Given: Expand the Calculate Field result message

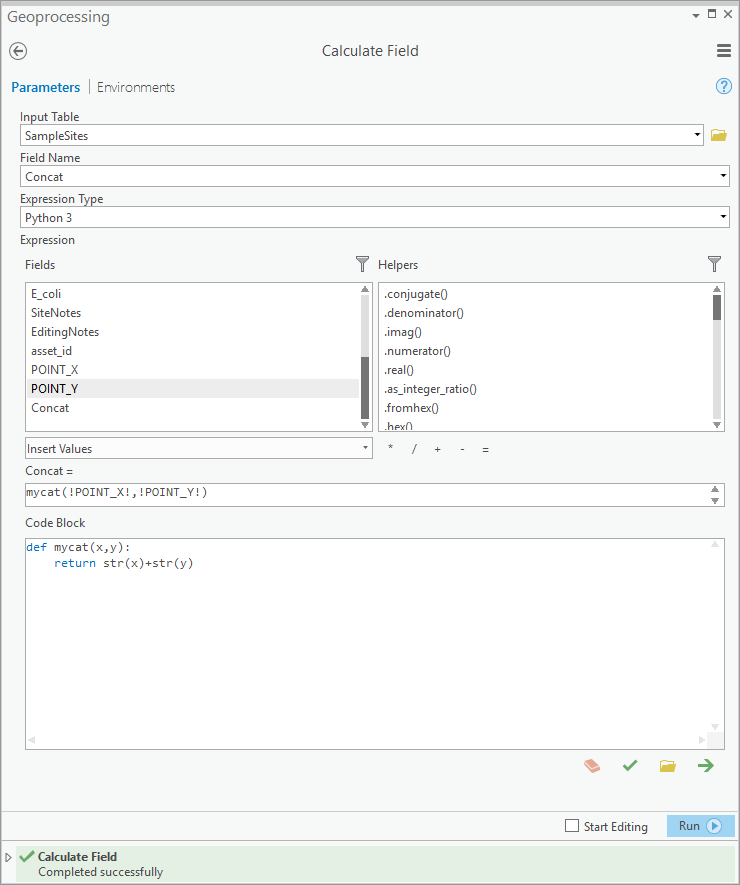Looking at the screenshot, I should click(9, 857).
